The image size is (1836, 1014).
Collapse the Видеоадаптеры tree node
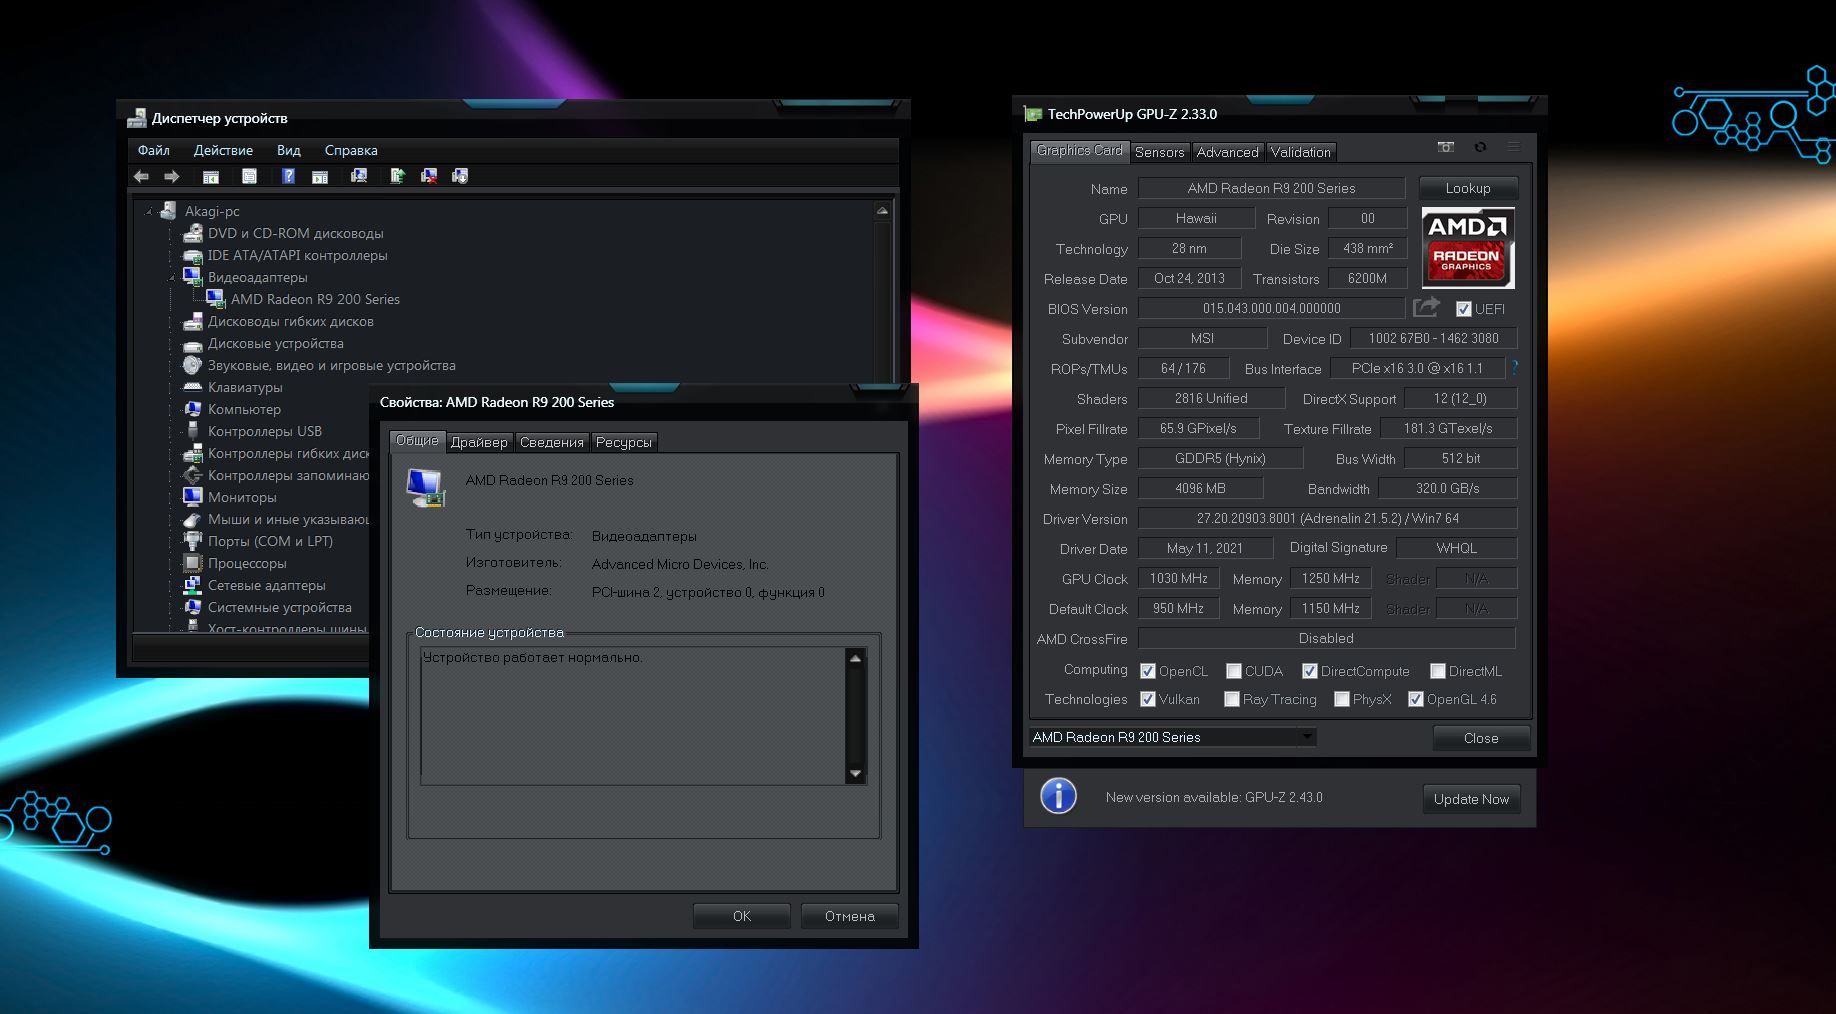(173, 277)
